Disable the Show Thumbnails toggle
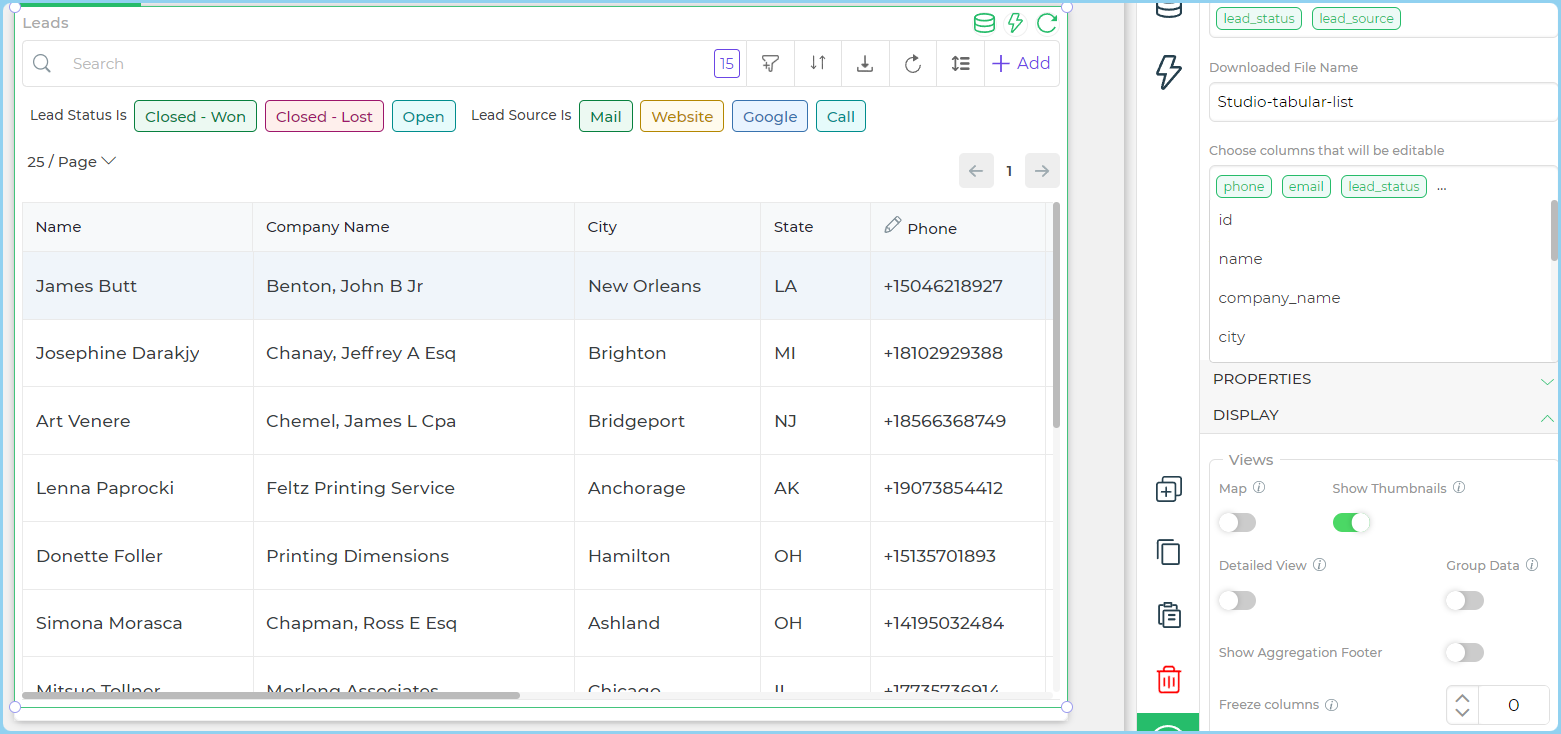1561x734 pixels. (x=1351, y=523)
